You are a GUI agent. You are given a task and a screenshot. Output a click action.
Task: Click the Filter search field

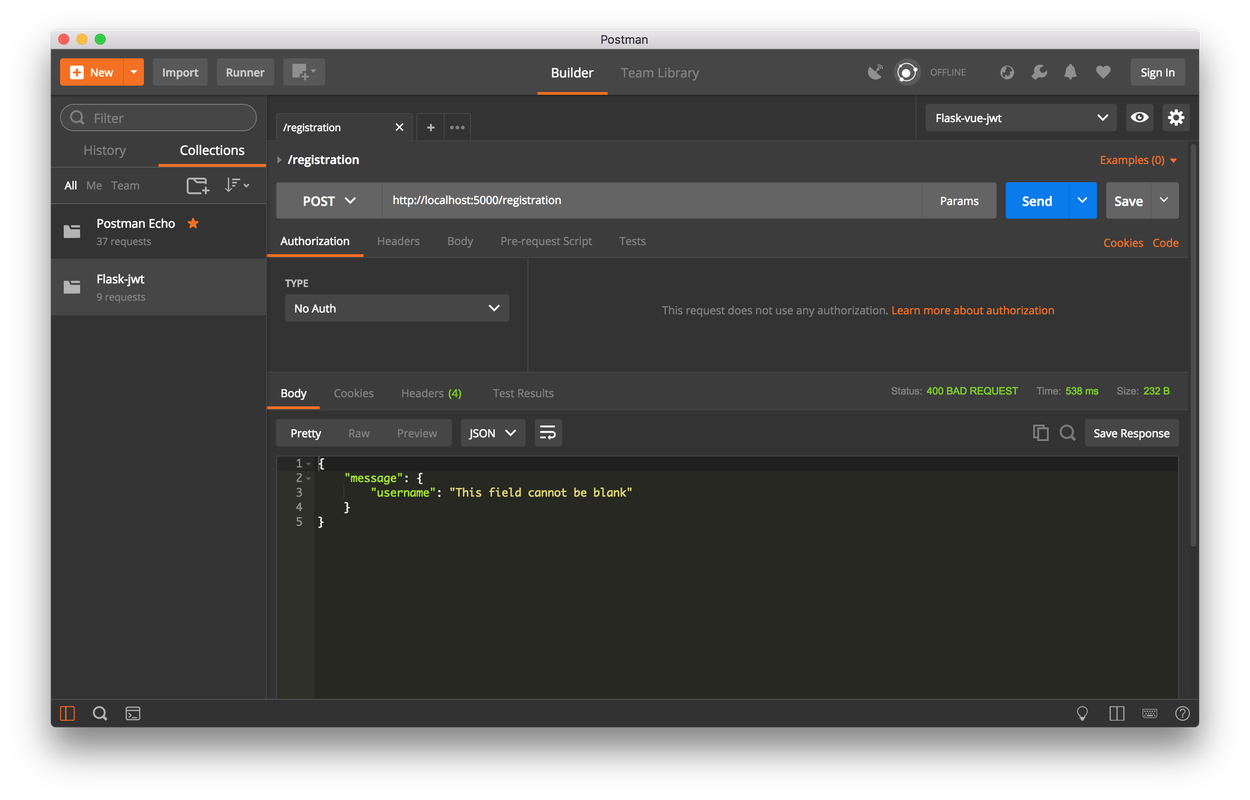[x=159, y=117]
